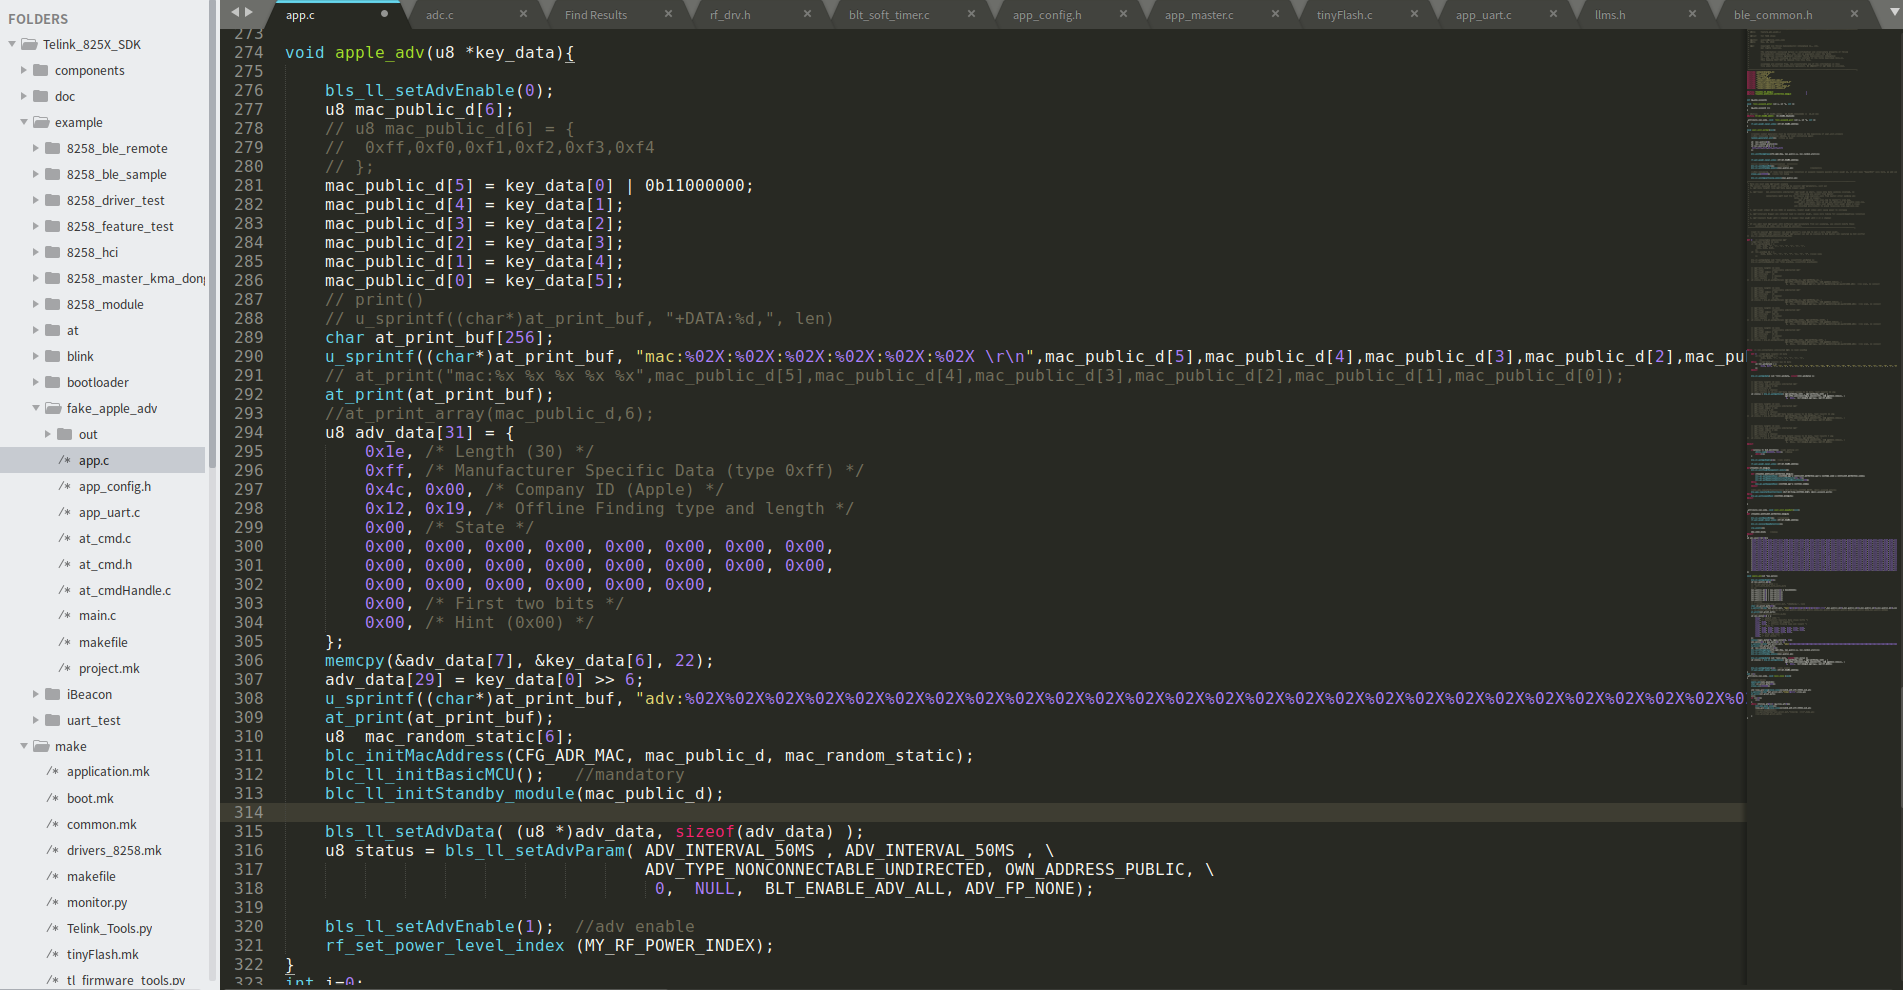Place cursor on empty line 314

pyautogui.click(x=1015, y=812)
